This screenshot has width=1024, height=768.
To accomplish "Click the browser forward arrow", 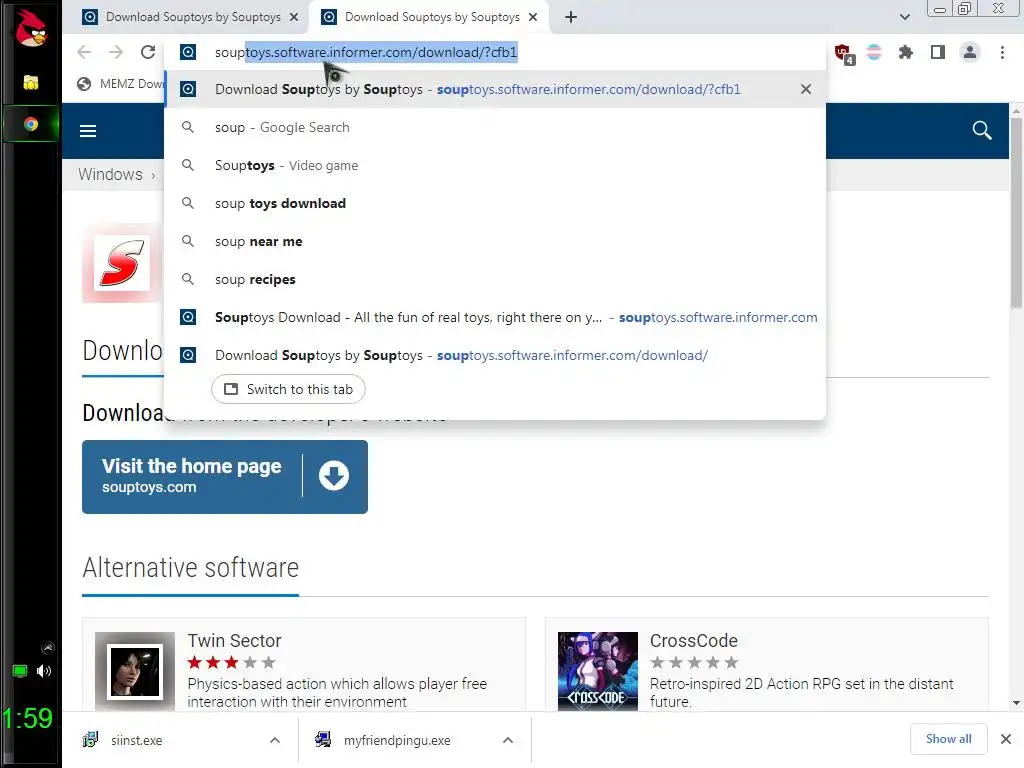I will tap(116, 52).
